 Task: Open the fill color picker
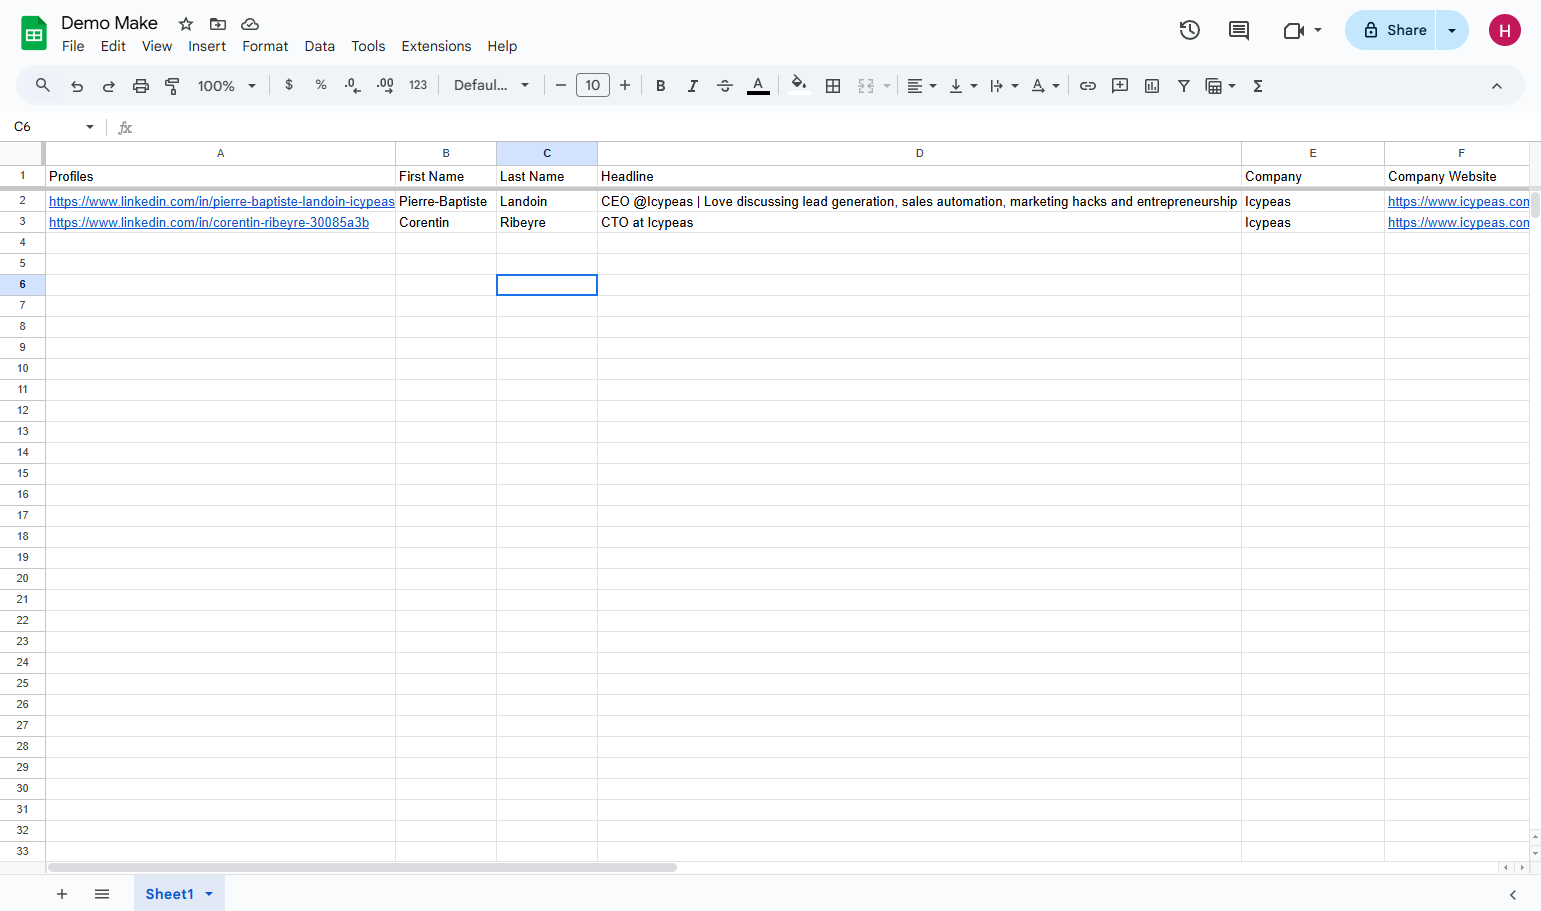tap(798, 85)
